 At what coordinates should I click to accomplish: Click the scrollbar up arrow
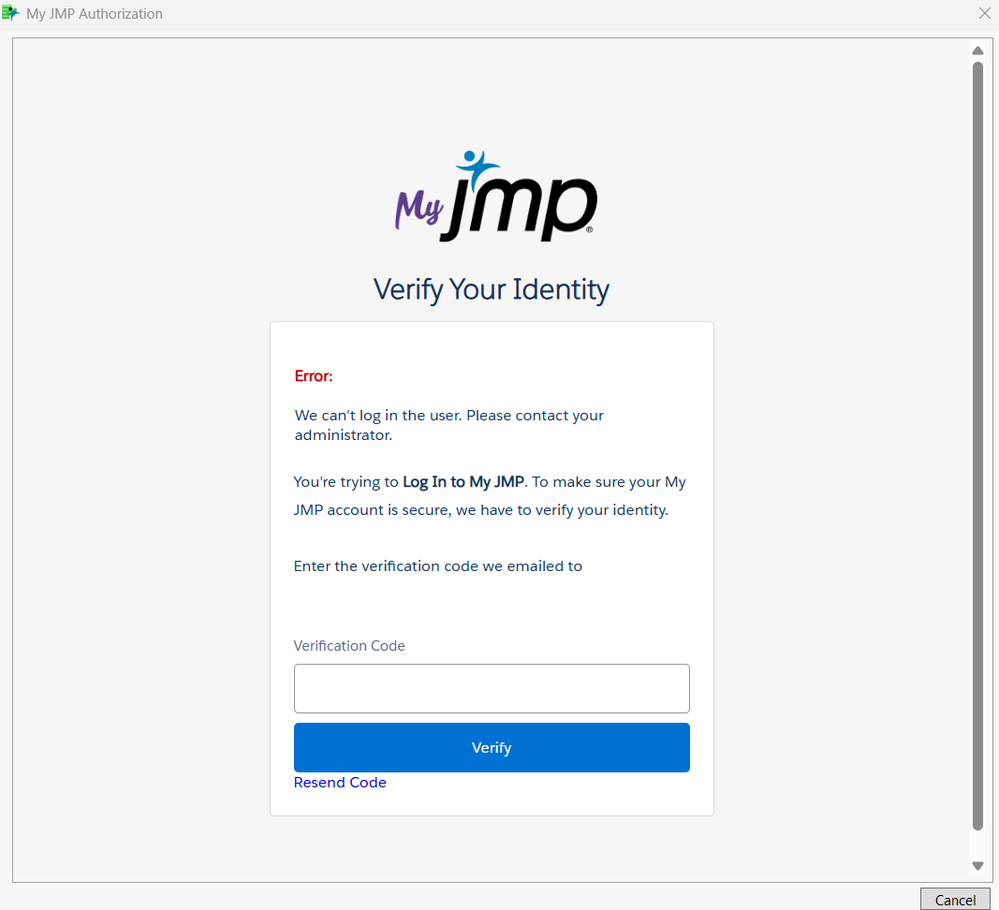[x=977, y=50]
